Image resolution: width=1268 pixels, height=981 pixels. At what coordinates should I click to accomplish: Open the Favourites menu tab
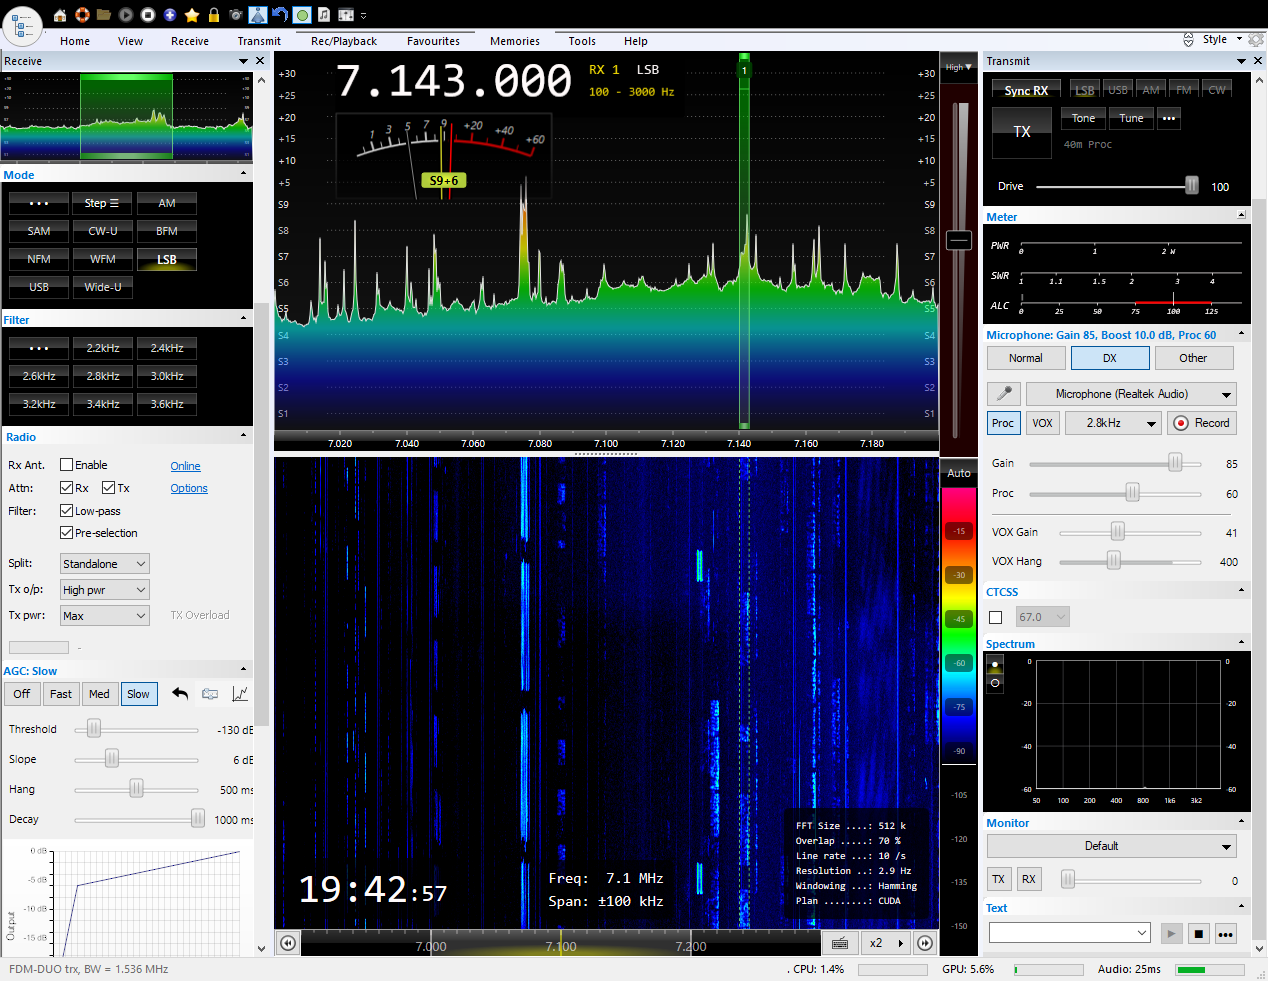coord(433,41)
